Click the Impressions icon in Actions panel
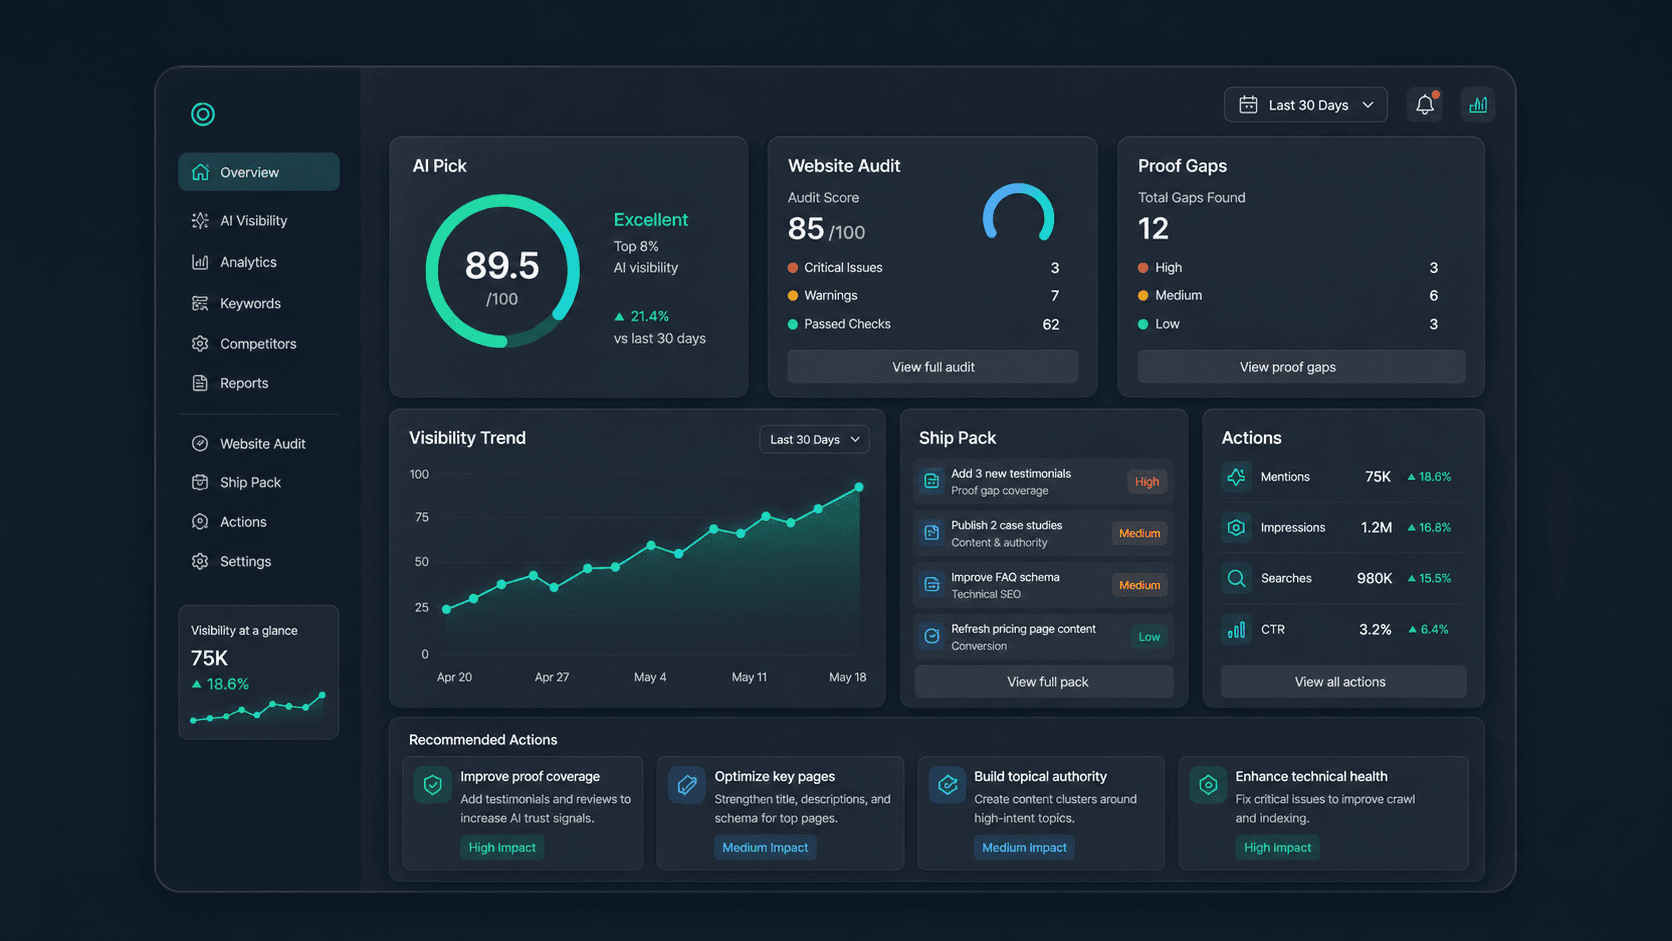 1236,527
